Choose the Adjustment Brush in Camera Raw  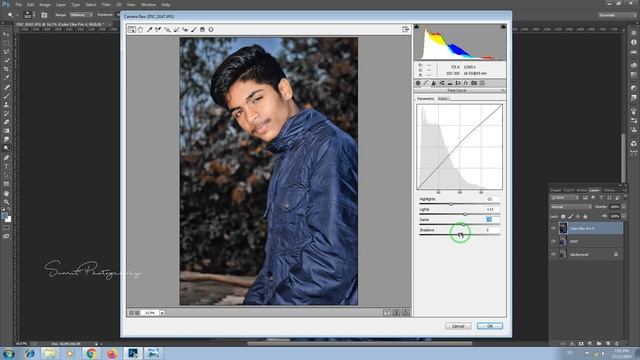[194, 29]
